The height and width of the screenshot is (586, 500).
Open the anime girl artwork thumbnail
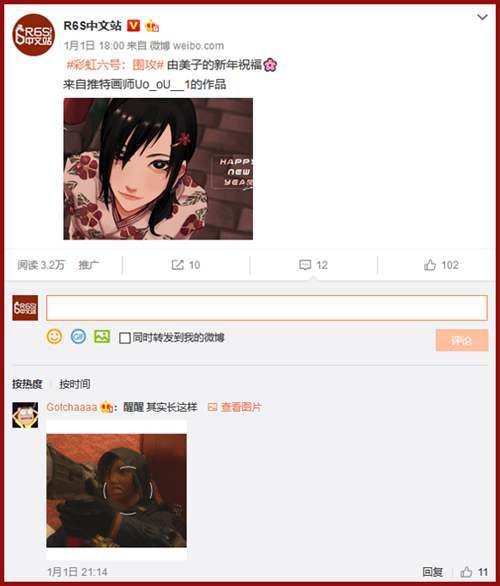tap(158, 169)
